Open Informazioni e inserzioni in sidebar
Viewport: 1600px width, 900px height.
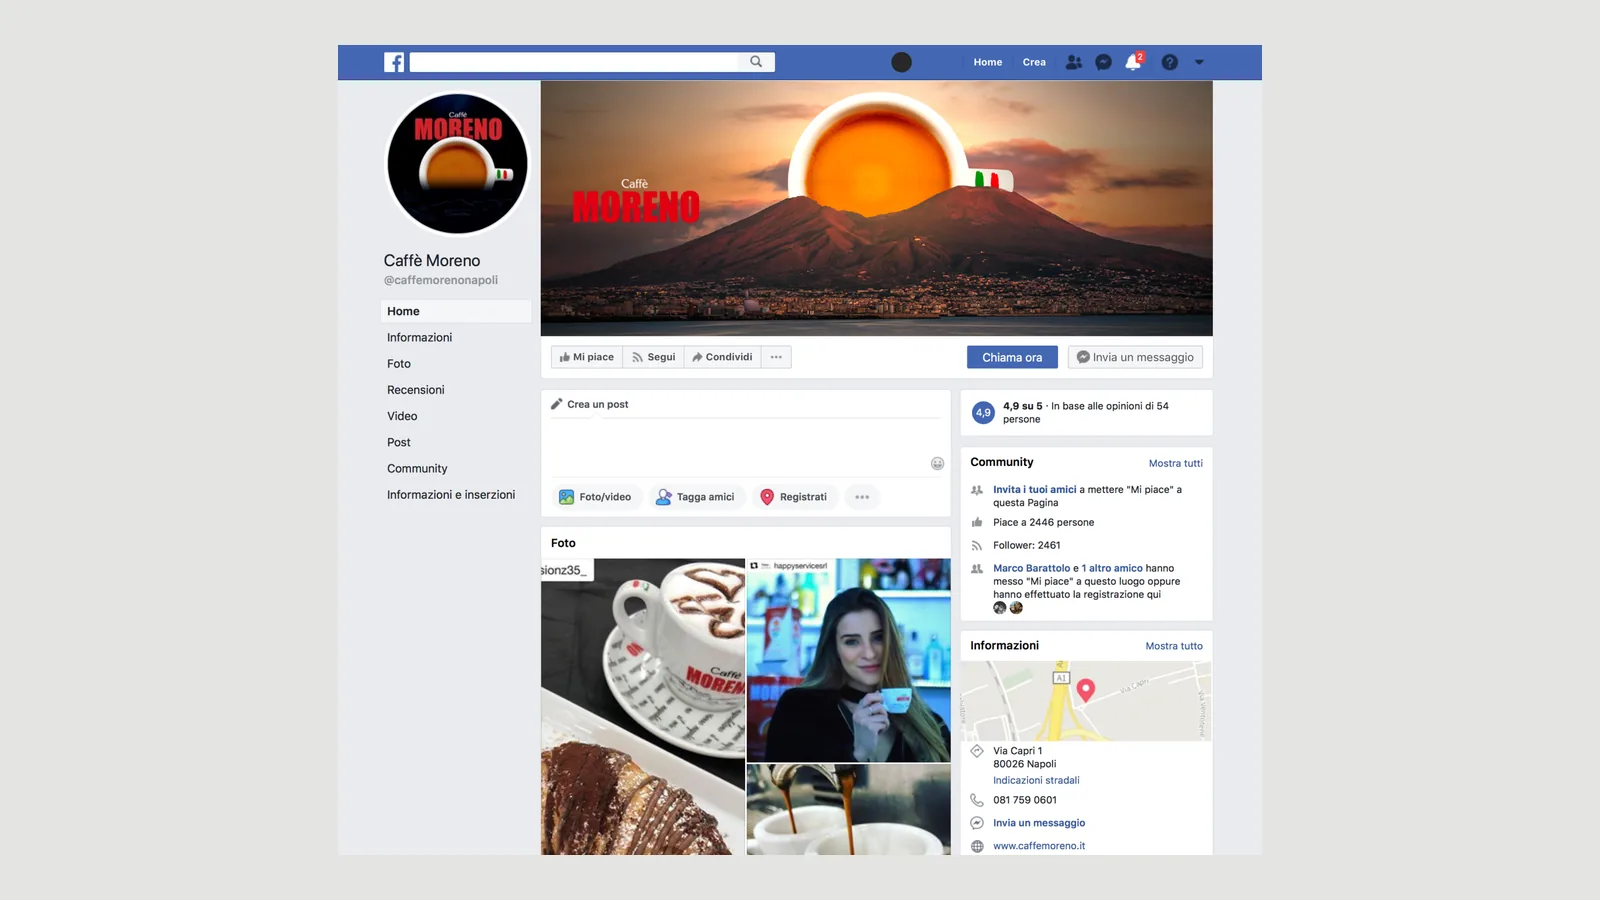451,495
